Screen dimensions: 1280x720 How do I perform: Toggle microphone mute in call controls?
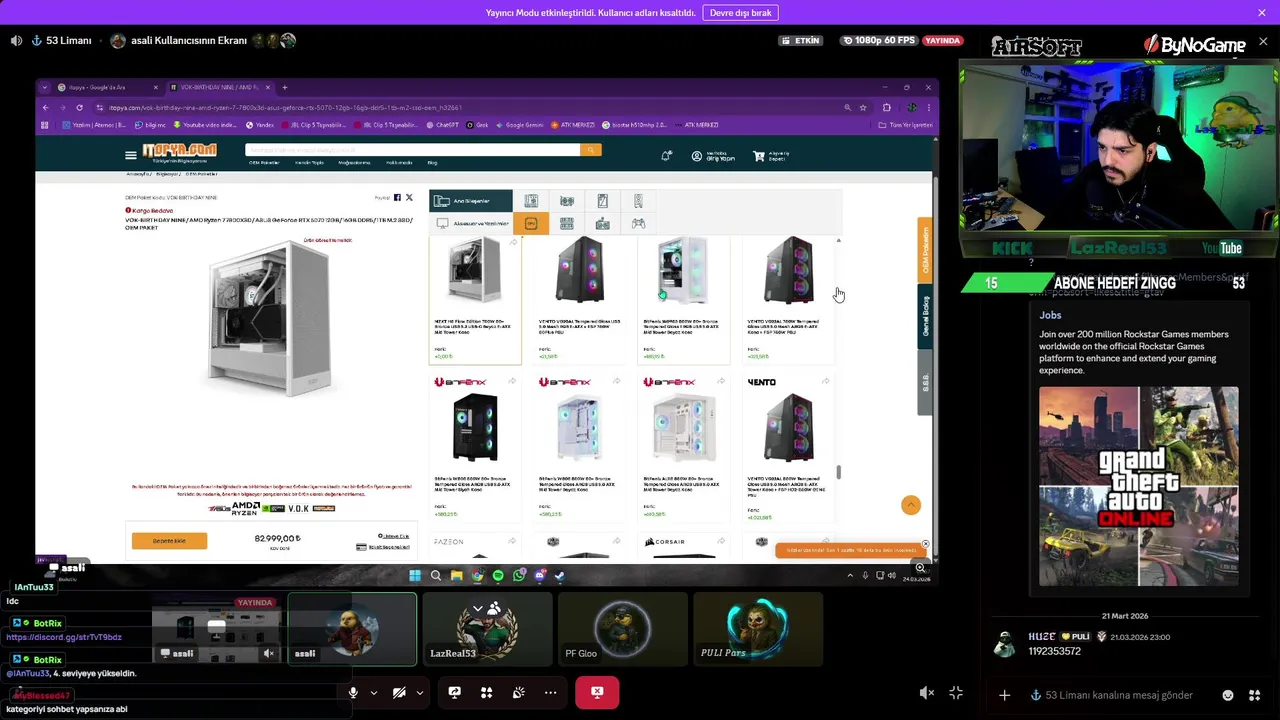pos(352,692)
